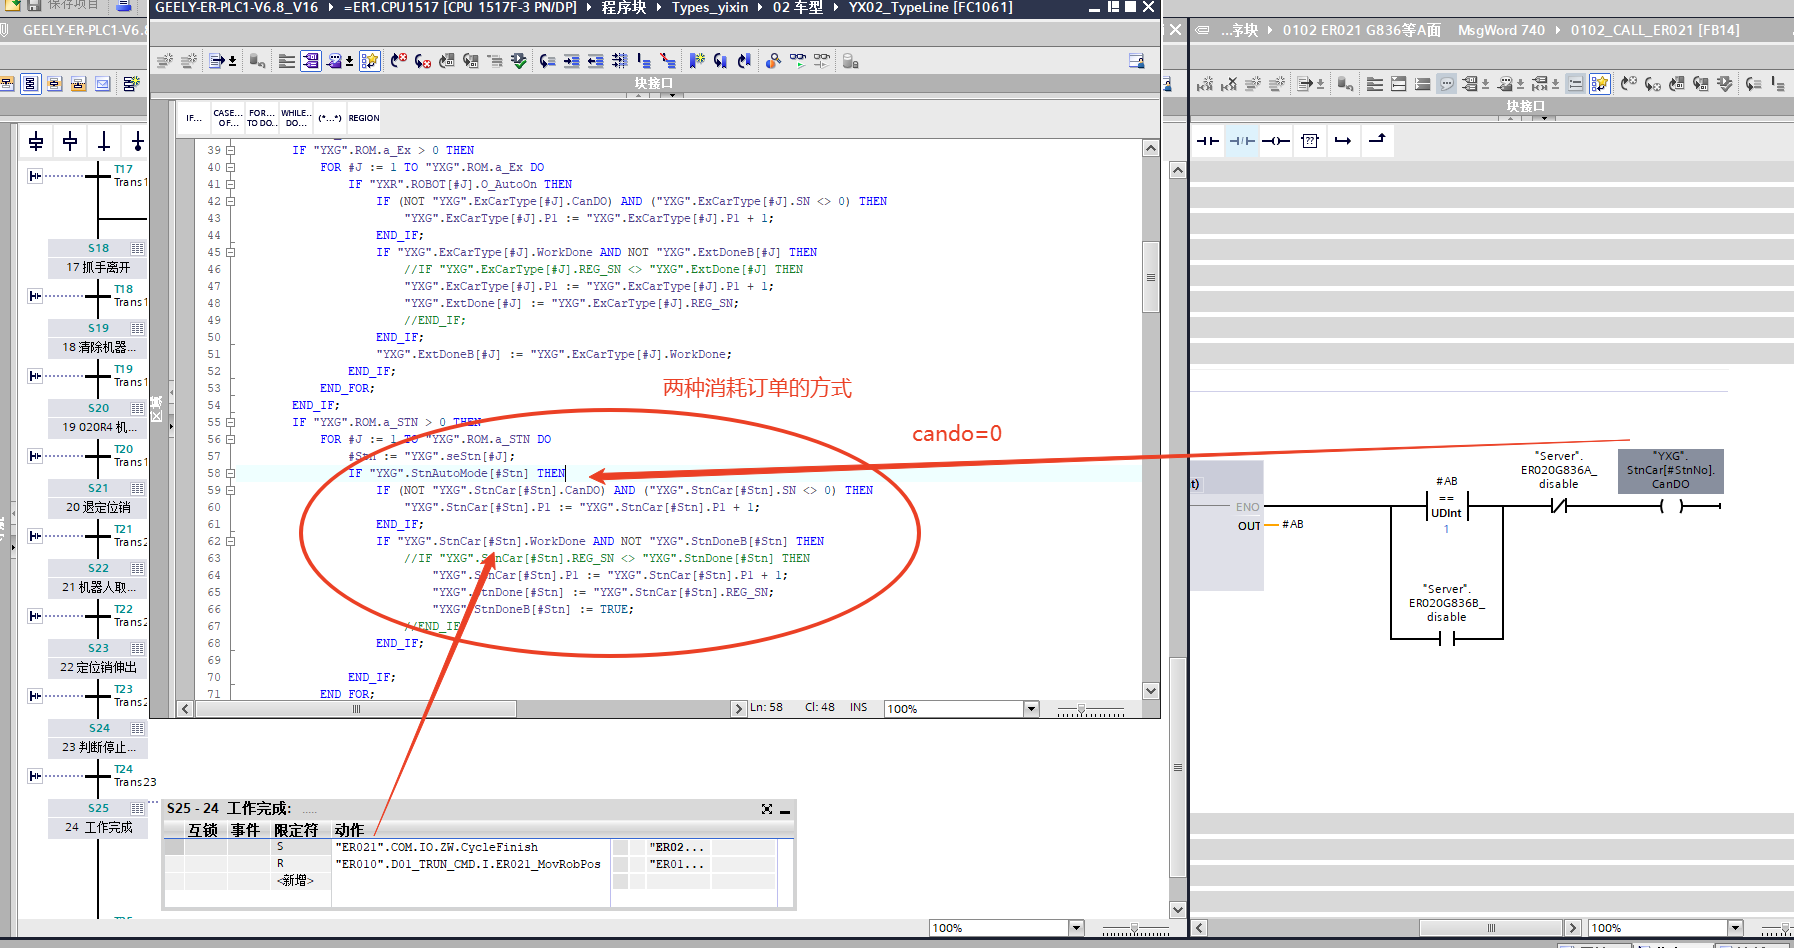Click the <新增> cell to add an action
Image resolution: width=1794 pixels, height=948 pixels.
tap(296, 880)
